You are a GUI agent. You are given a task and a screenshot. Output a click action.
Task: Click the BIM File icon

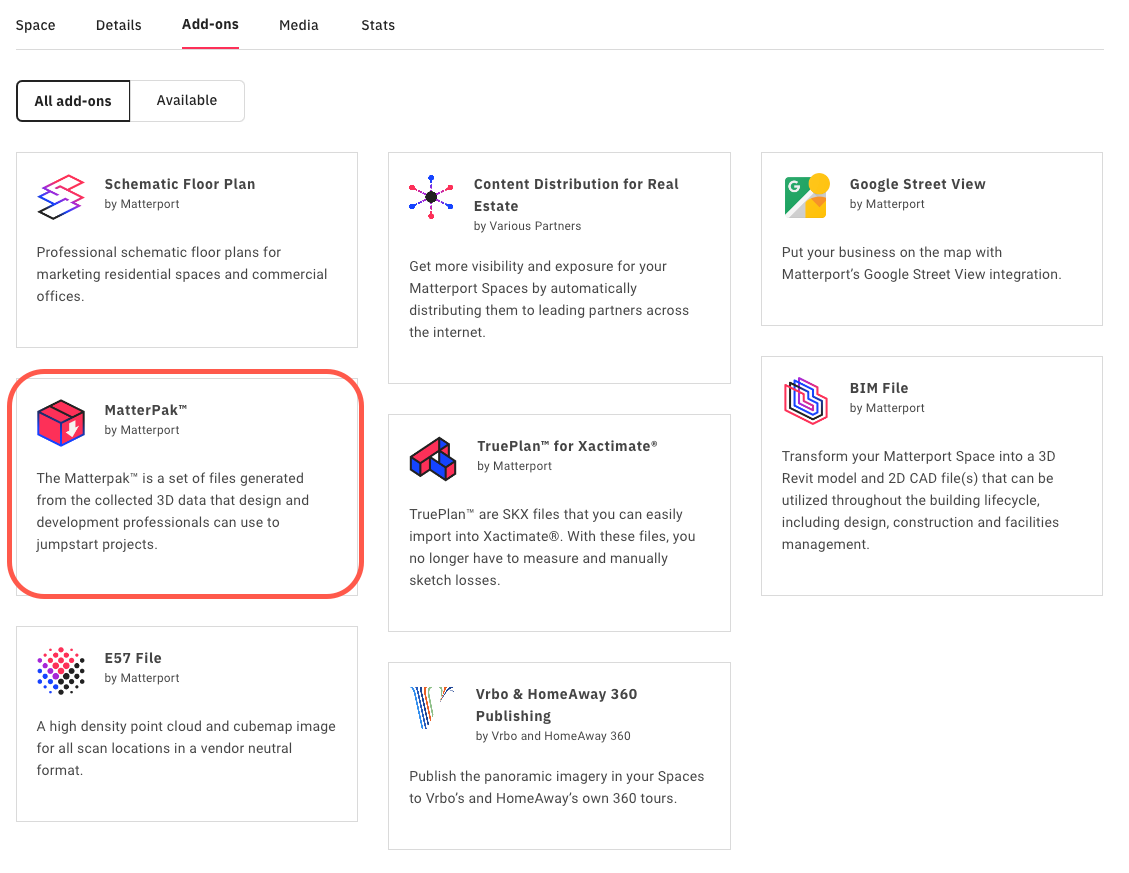806,400
